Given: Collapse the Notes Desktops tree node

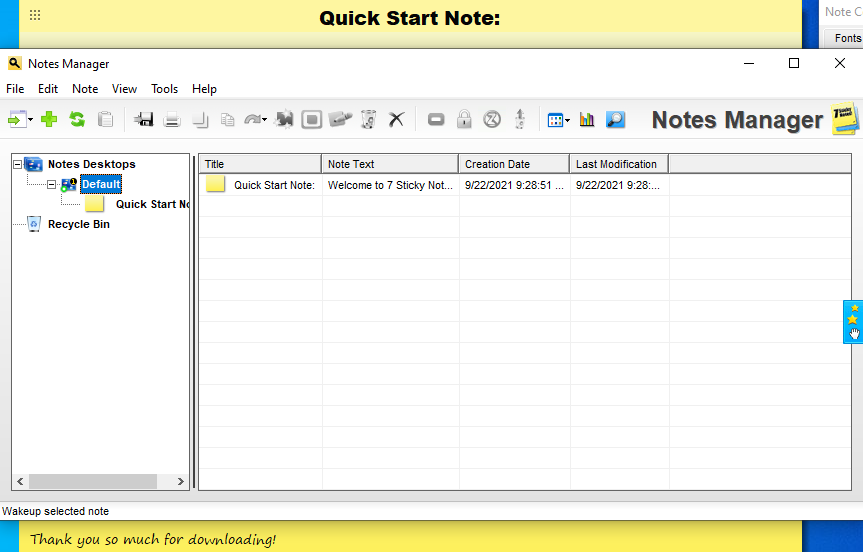Looking at the screenshot, I should pos(18,164).
